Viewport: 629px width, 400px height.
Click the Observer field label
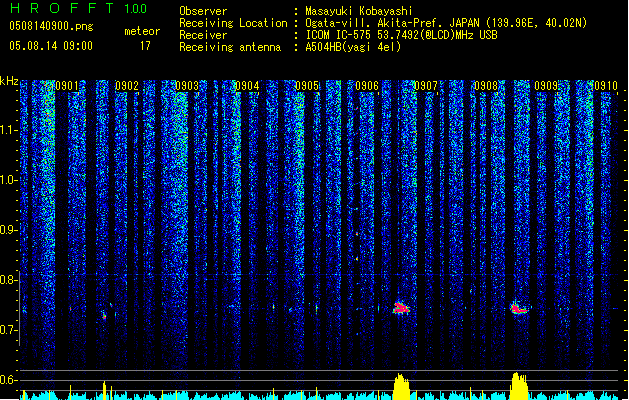point(203,11)
